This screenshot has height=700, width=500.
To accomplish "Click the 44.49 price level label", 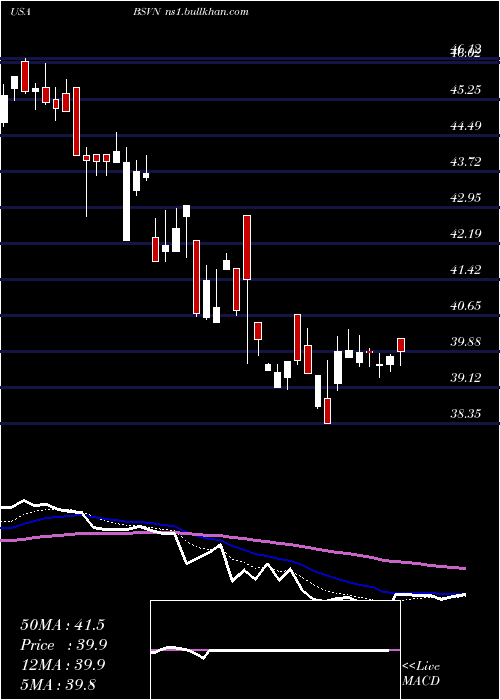I will (466, 126).
